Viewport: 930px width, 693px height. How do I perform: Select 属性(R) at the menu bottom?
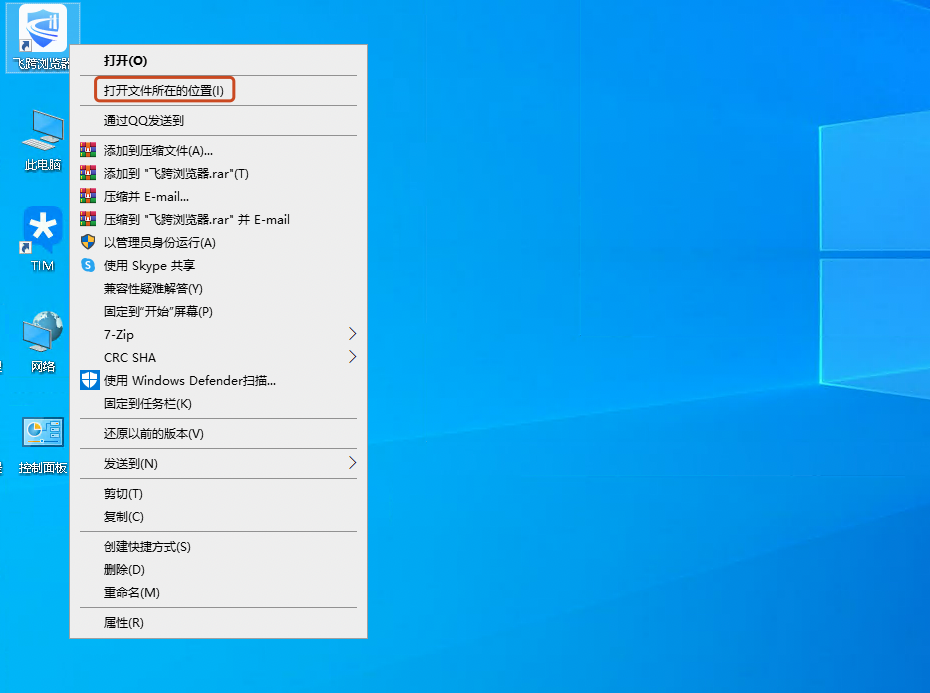[x=124, y=622]
